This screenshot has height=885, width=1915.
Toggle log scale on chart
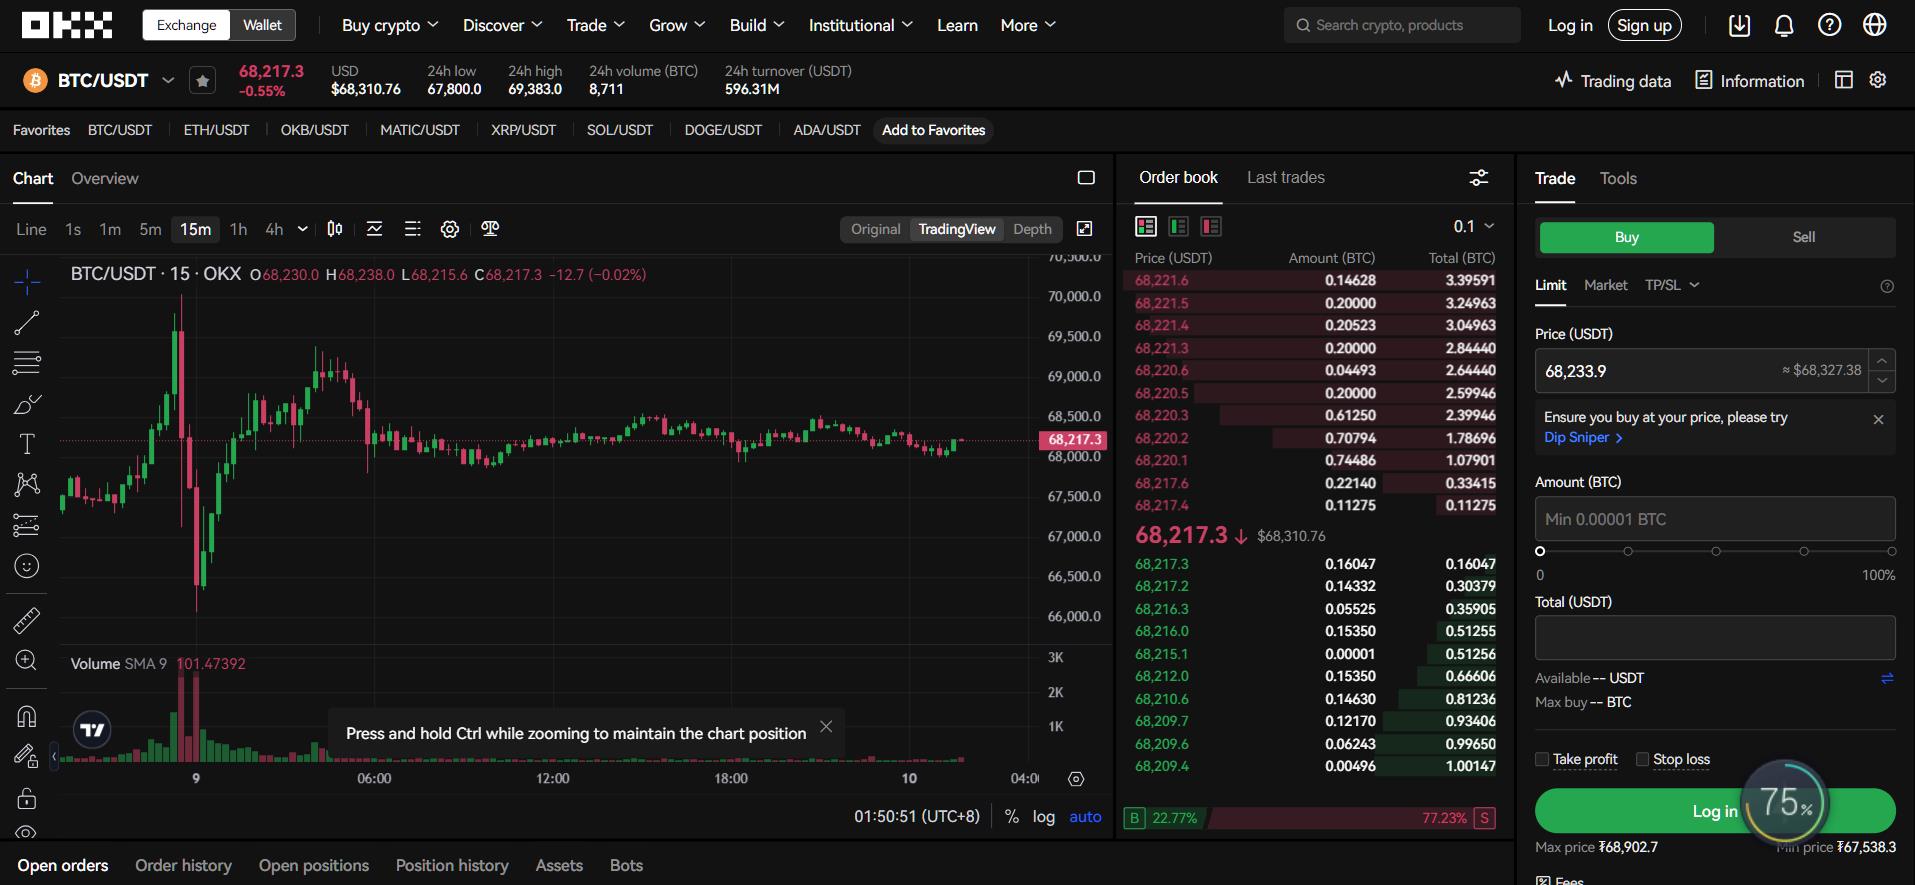1043,817
